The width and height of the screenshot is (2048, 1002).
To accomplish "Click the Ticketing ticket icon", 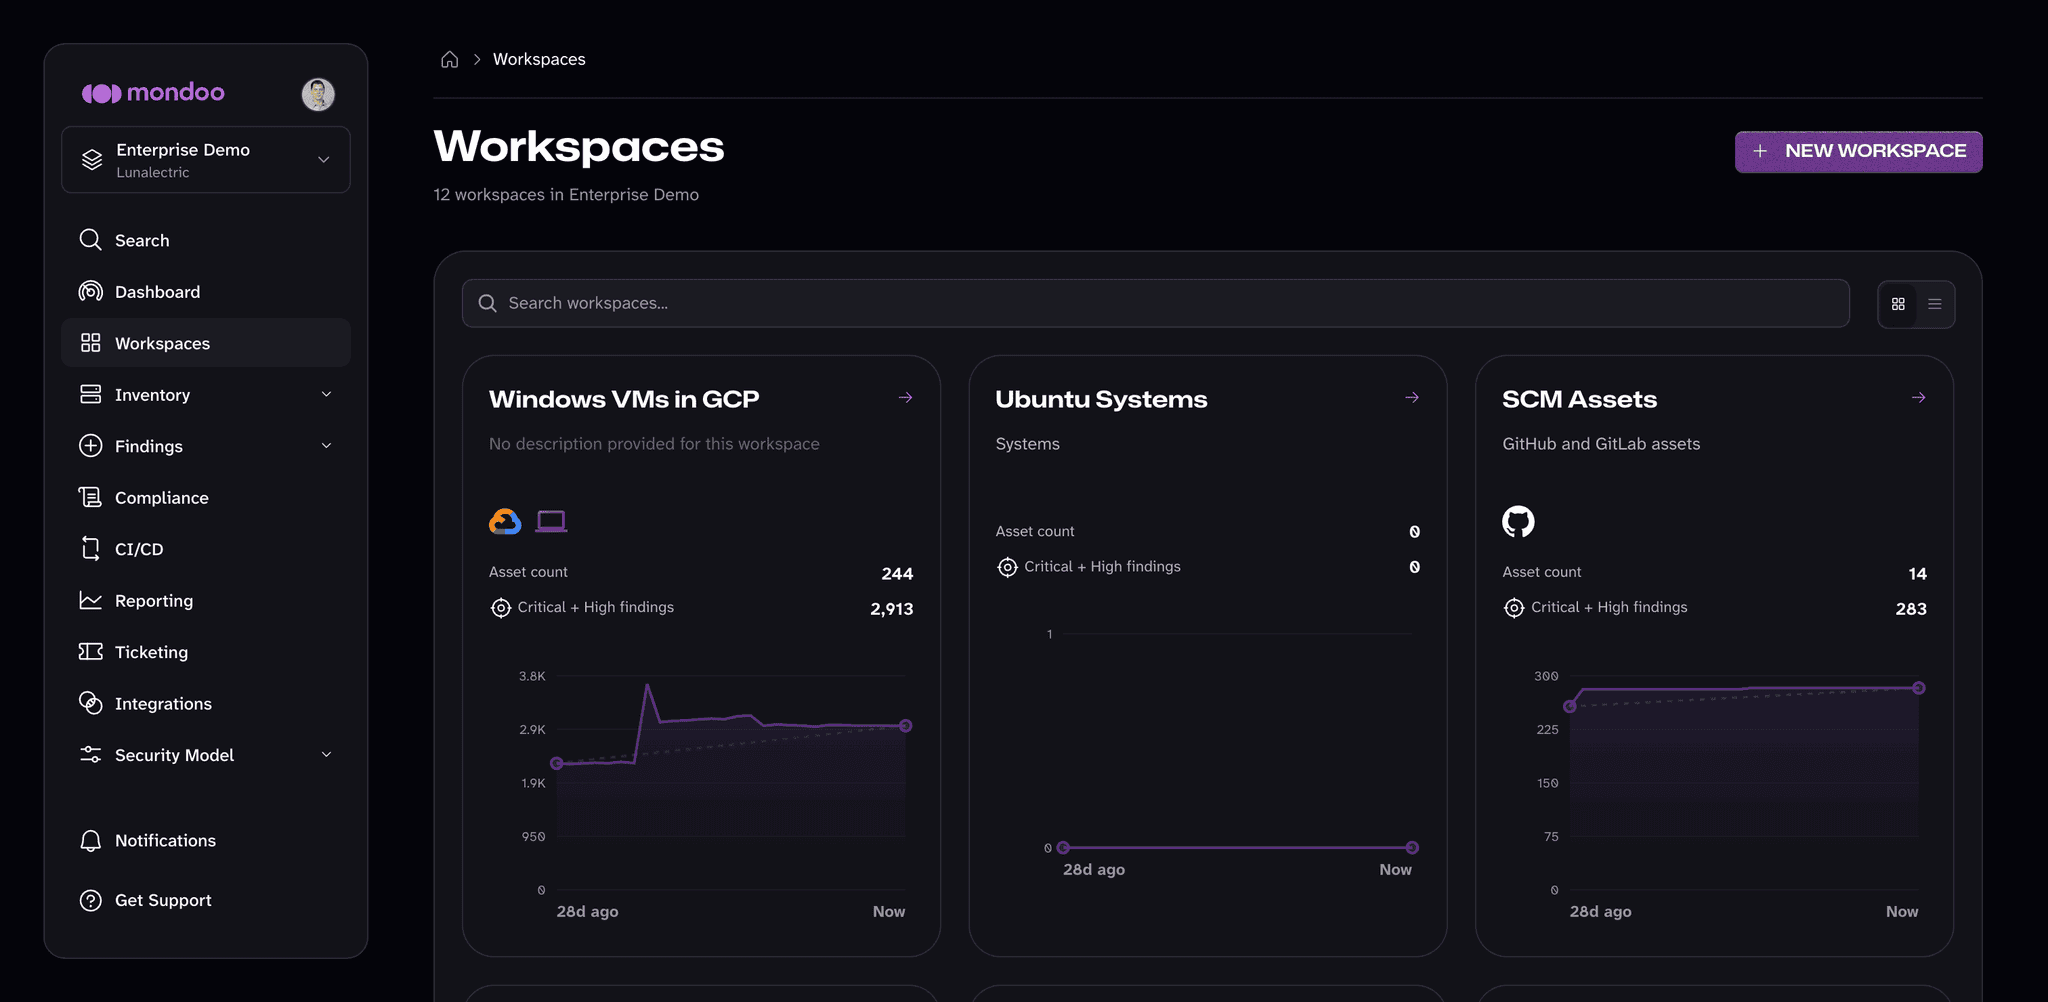I will click(90, 651).
